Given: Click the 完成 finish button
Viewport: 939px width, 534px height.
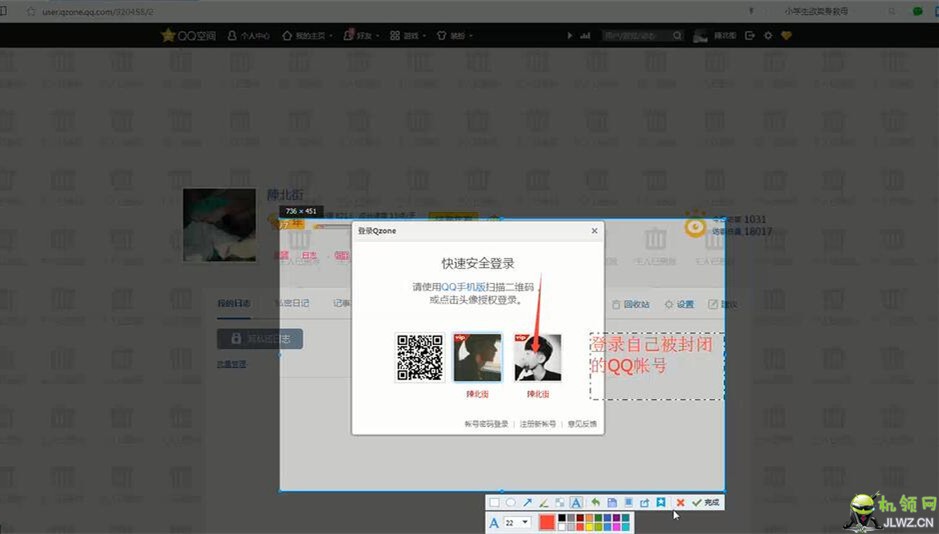Looking at the screenshot, I should [x=706, y=502].
